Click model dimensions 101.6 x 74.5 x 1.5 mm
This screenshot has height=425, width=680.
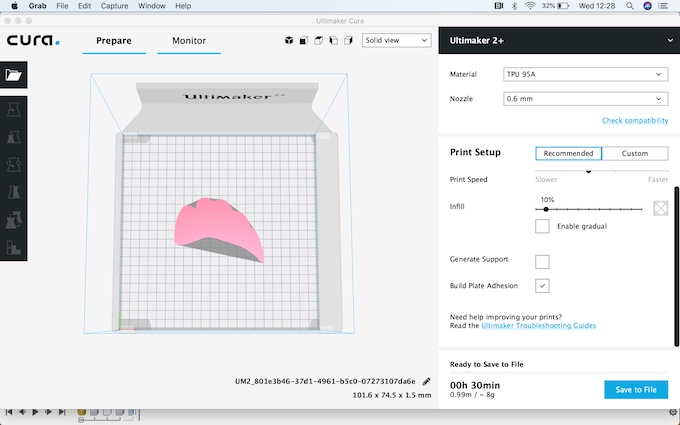click(392, 395)
